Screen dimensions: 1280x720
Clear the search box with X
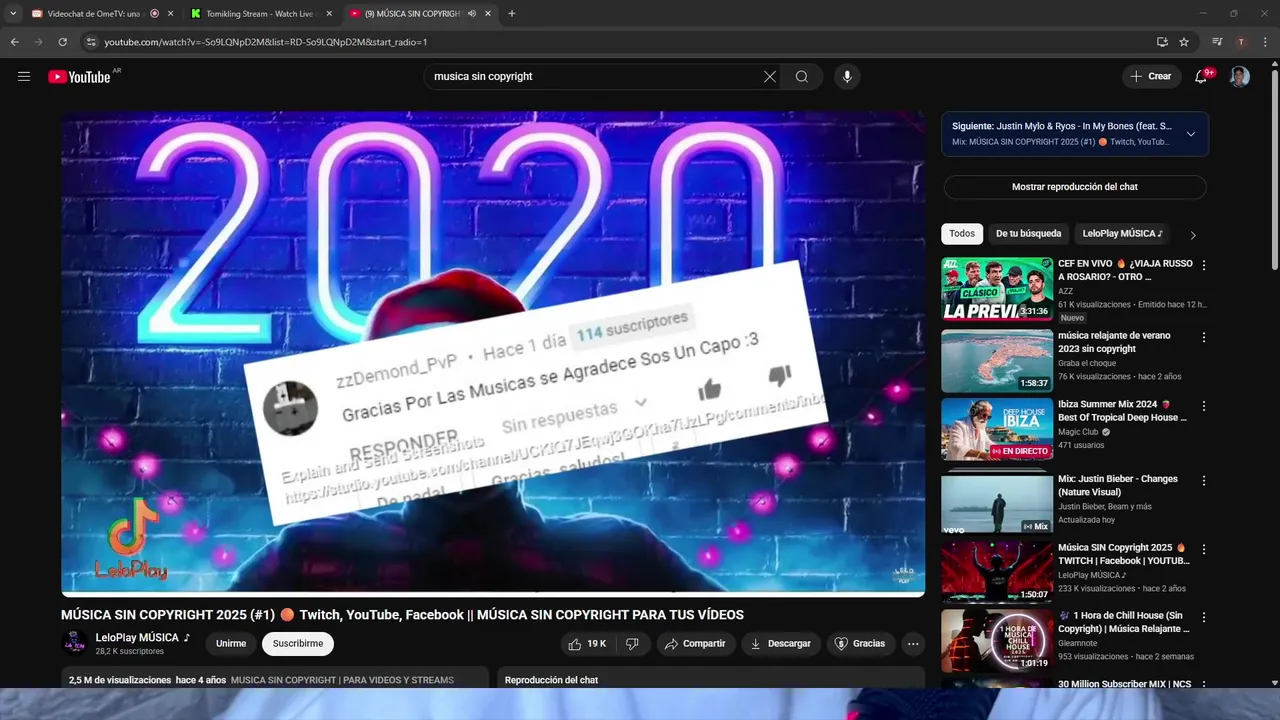(770, 77)
